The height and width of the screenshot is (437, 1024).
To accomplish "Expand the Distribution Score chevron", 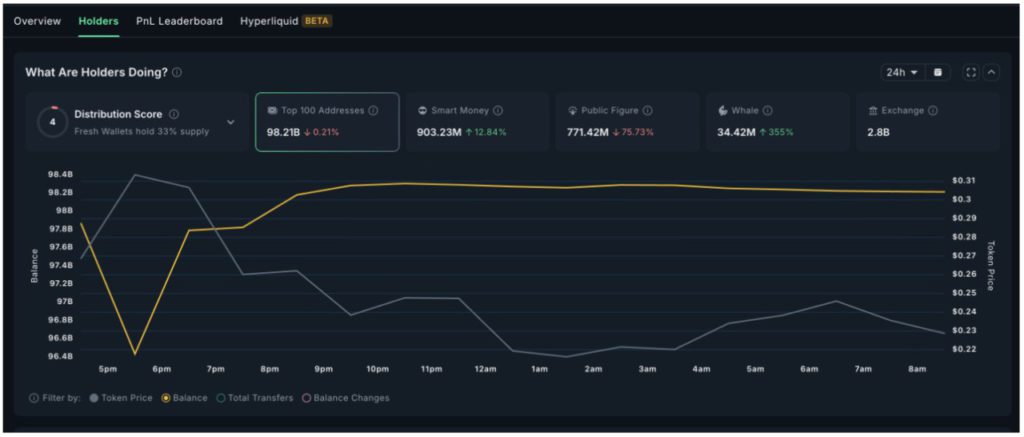I will pos(231,122).
